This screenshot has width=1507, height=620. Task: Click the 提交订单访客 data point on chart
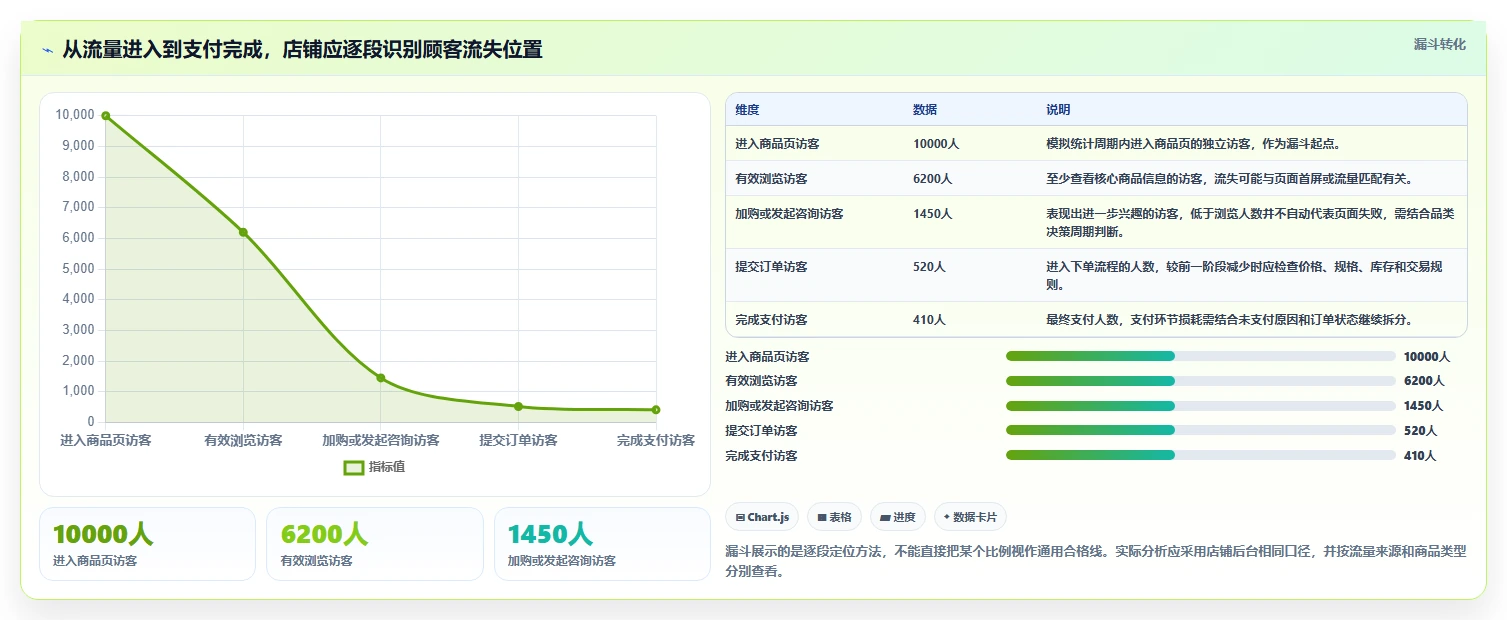tap(518, 406)
